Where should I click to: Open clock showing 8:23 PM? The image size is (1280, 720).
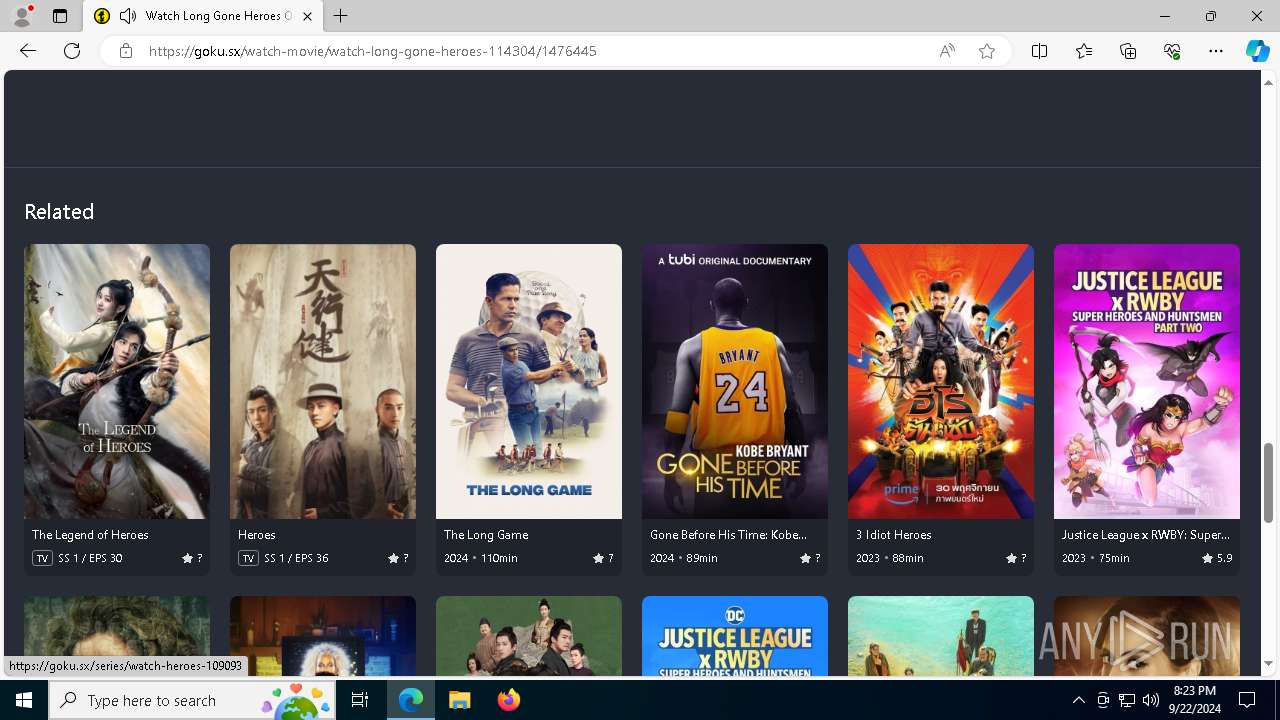tap(1195, 700)
